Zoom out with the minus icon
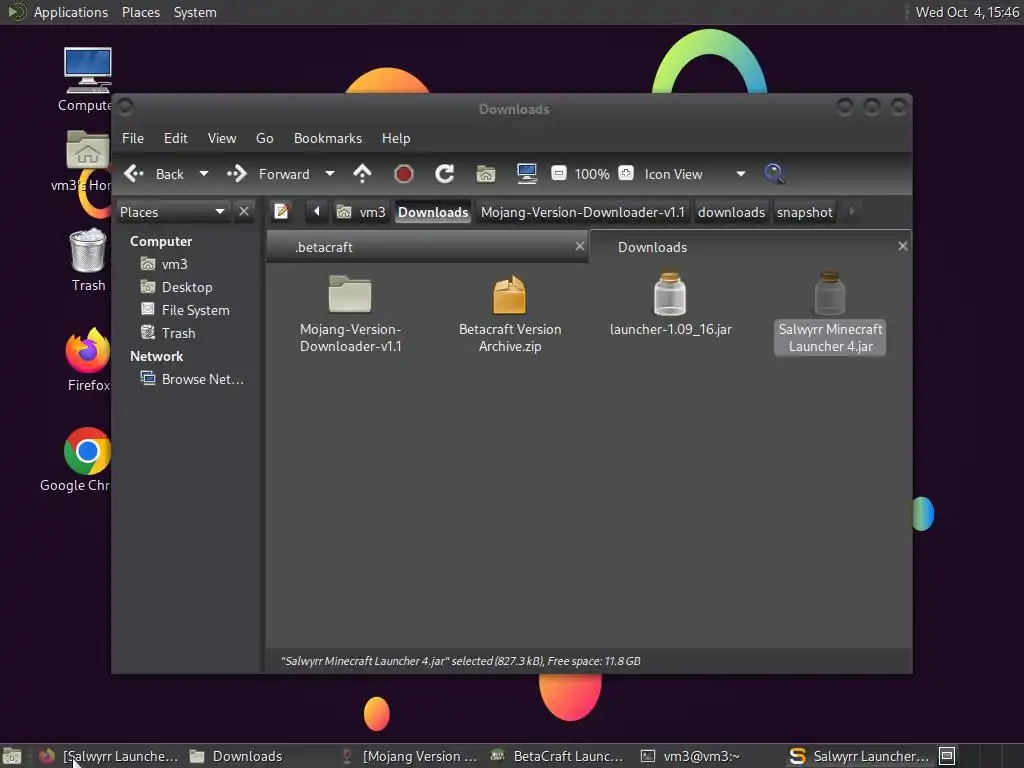 coord(558,174)
